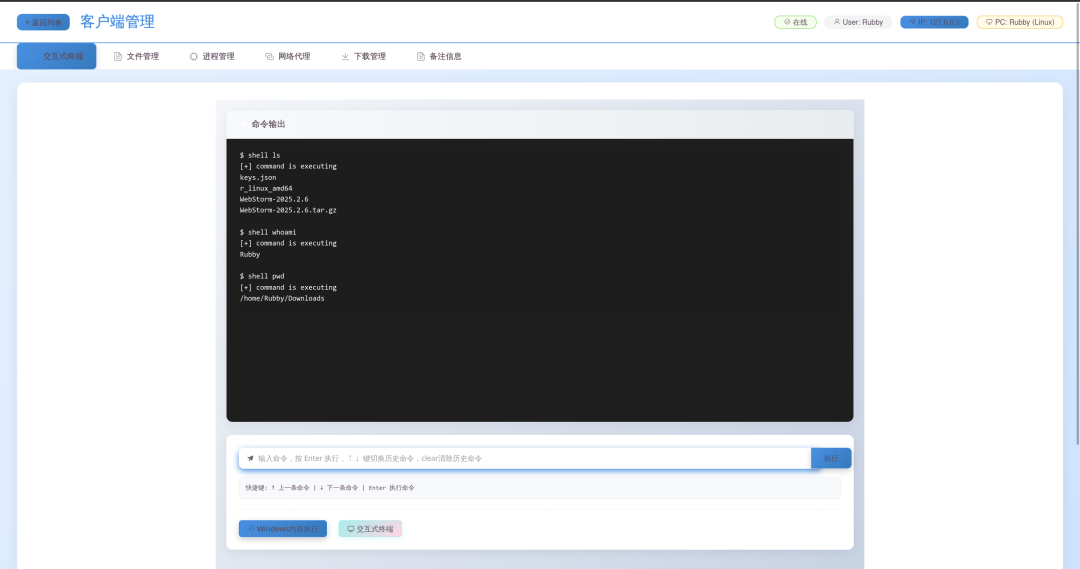Switch to the 进程管理 tab
1080x569 pixels.
212,56
